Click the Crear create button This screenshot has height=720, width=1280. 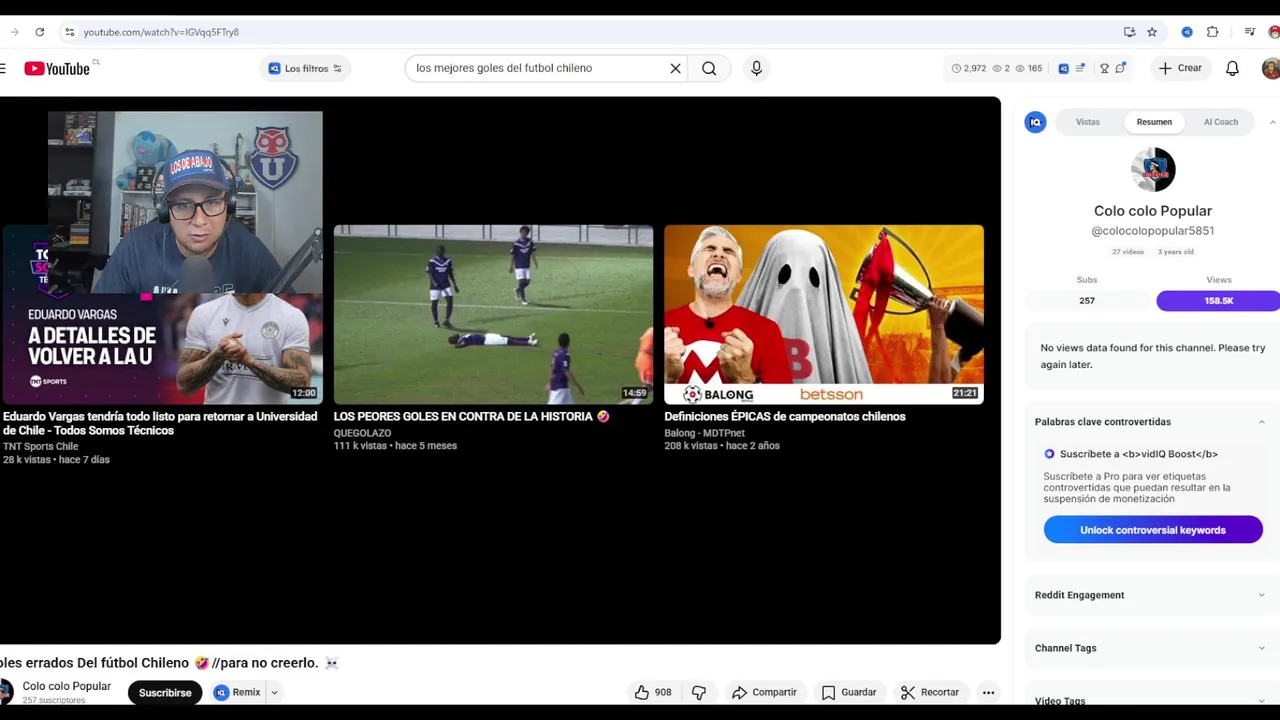coord(1180,68)
